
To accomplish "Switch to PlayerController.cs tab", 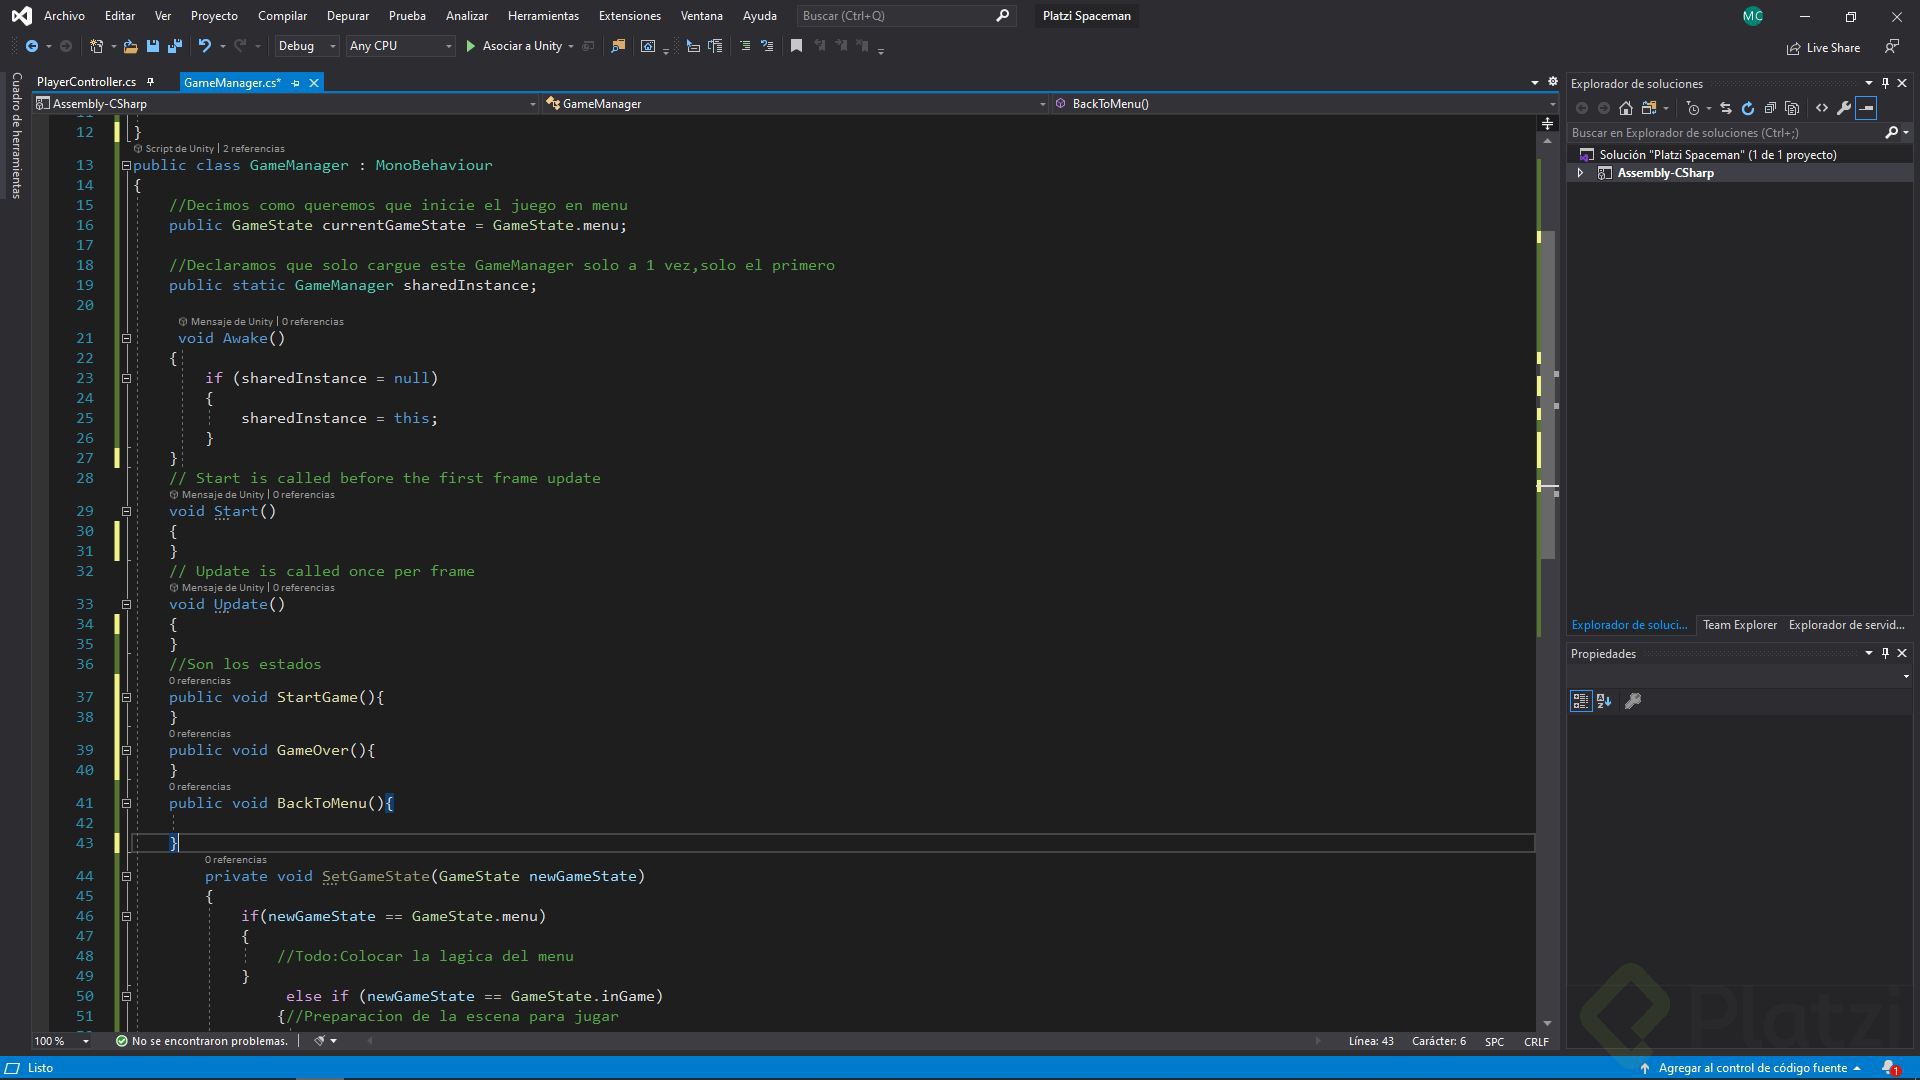I will pos(86,82).
